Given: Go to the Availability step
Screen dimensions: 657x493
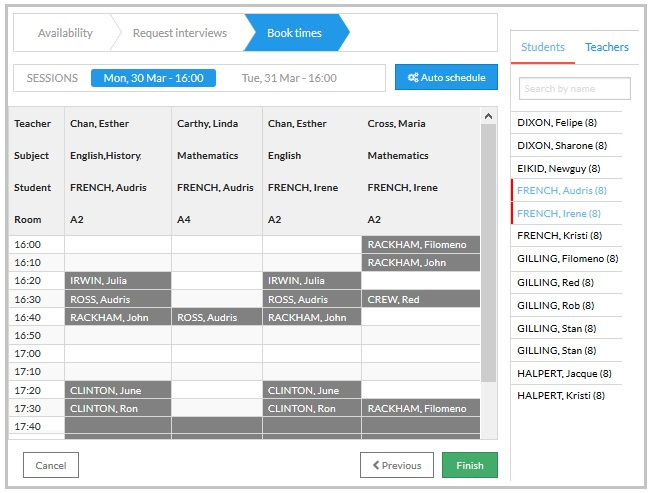Looking at the screenshot, I should (65, 33).
